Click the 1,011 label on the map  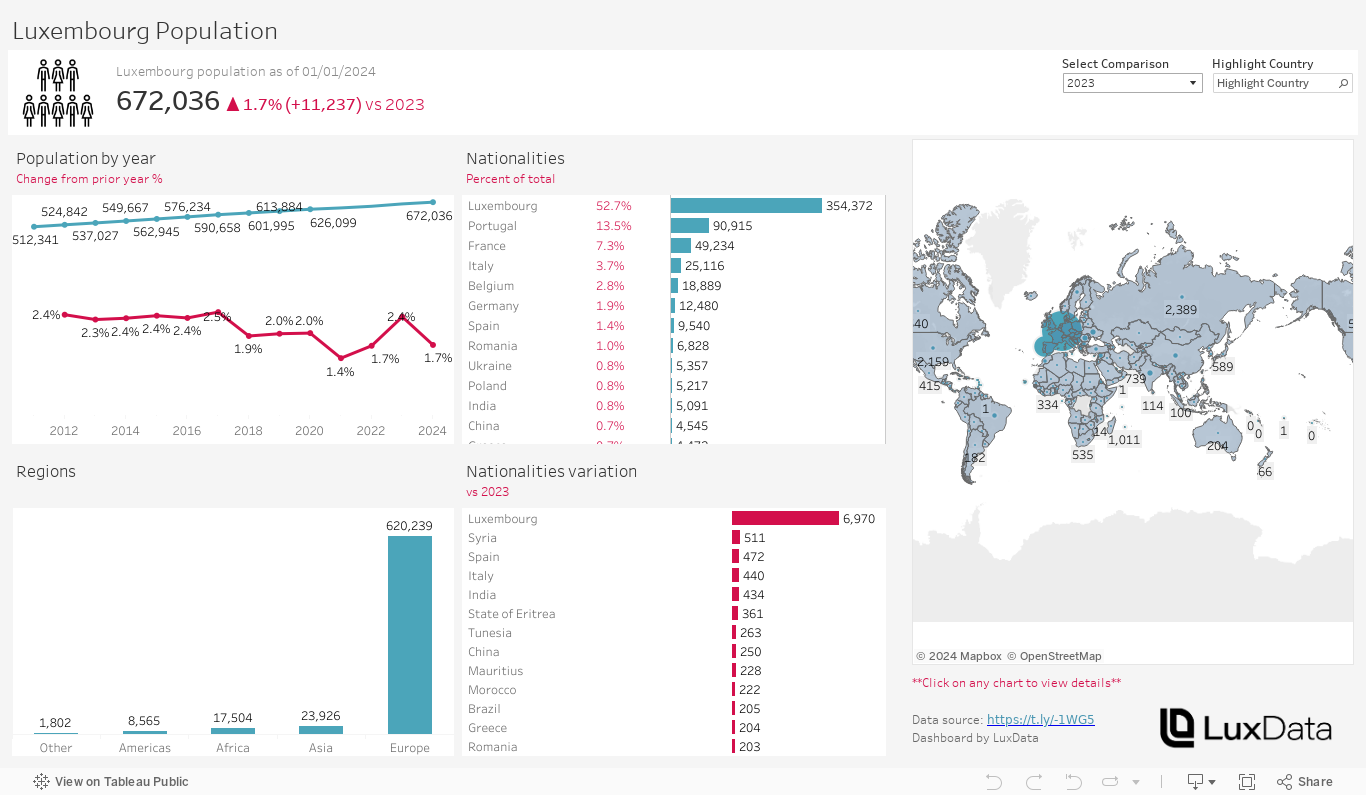(x=1124, y=439)
